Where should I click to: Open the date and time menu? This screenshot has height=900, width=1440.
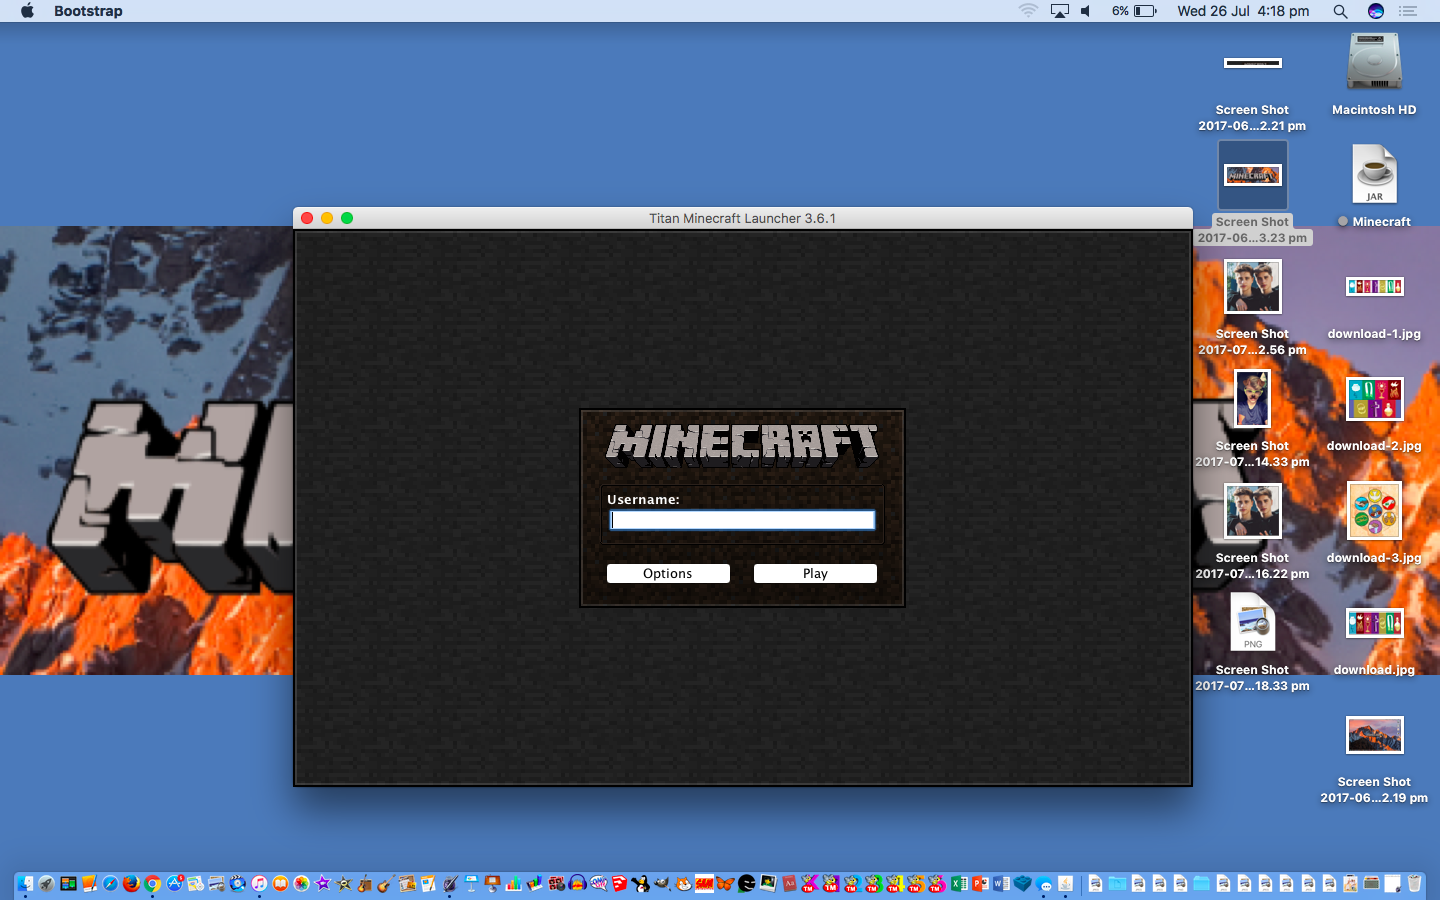click(1243, 11)
